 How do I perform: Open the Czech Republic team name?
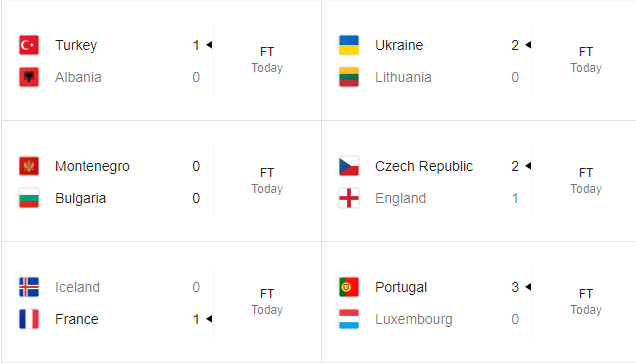424,166
